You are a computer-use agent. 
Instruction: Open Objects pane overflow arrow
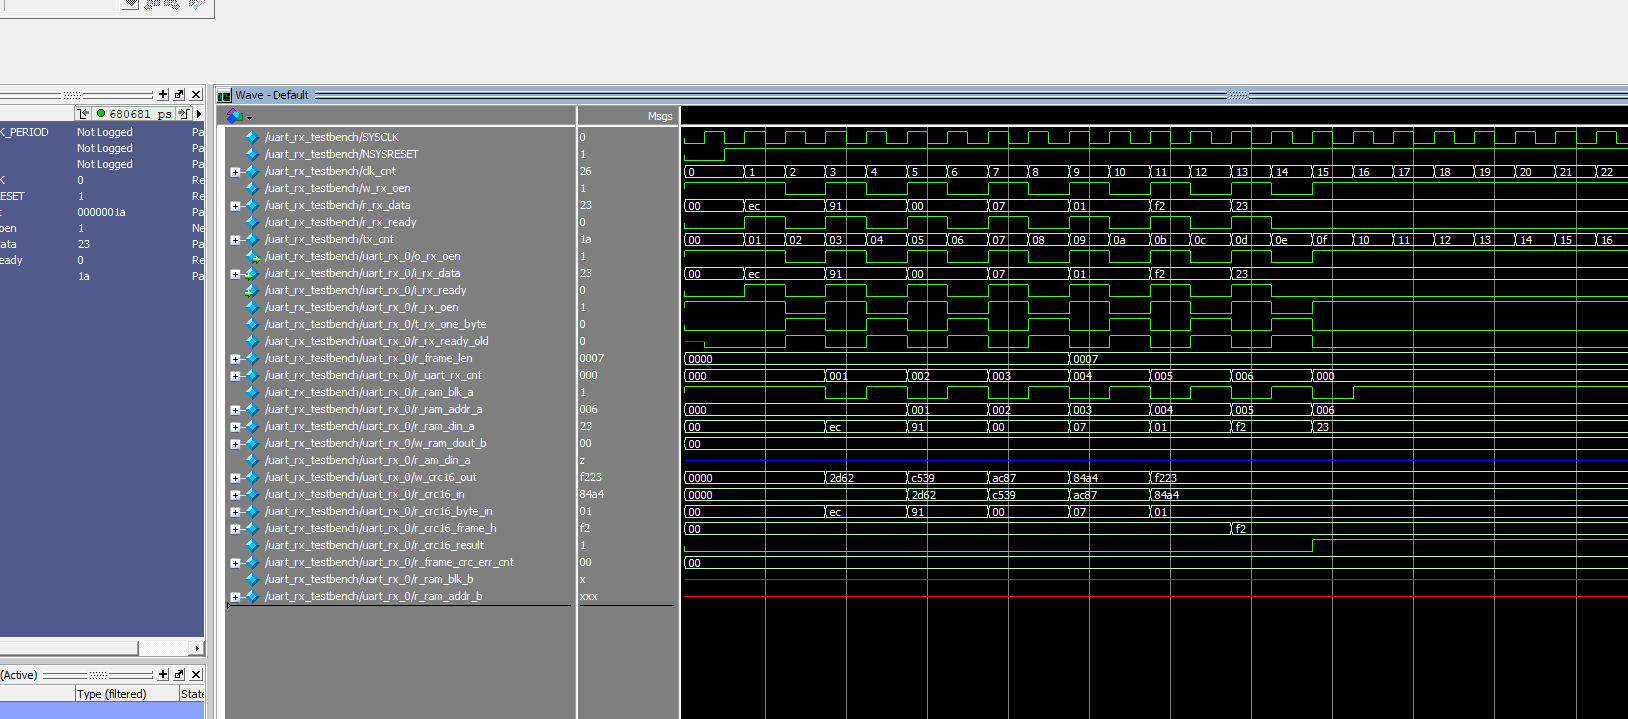click(x=199, y=114)
